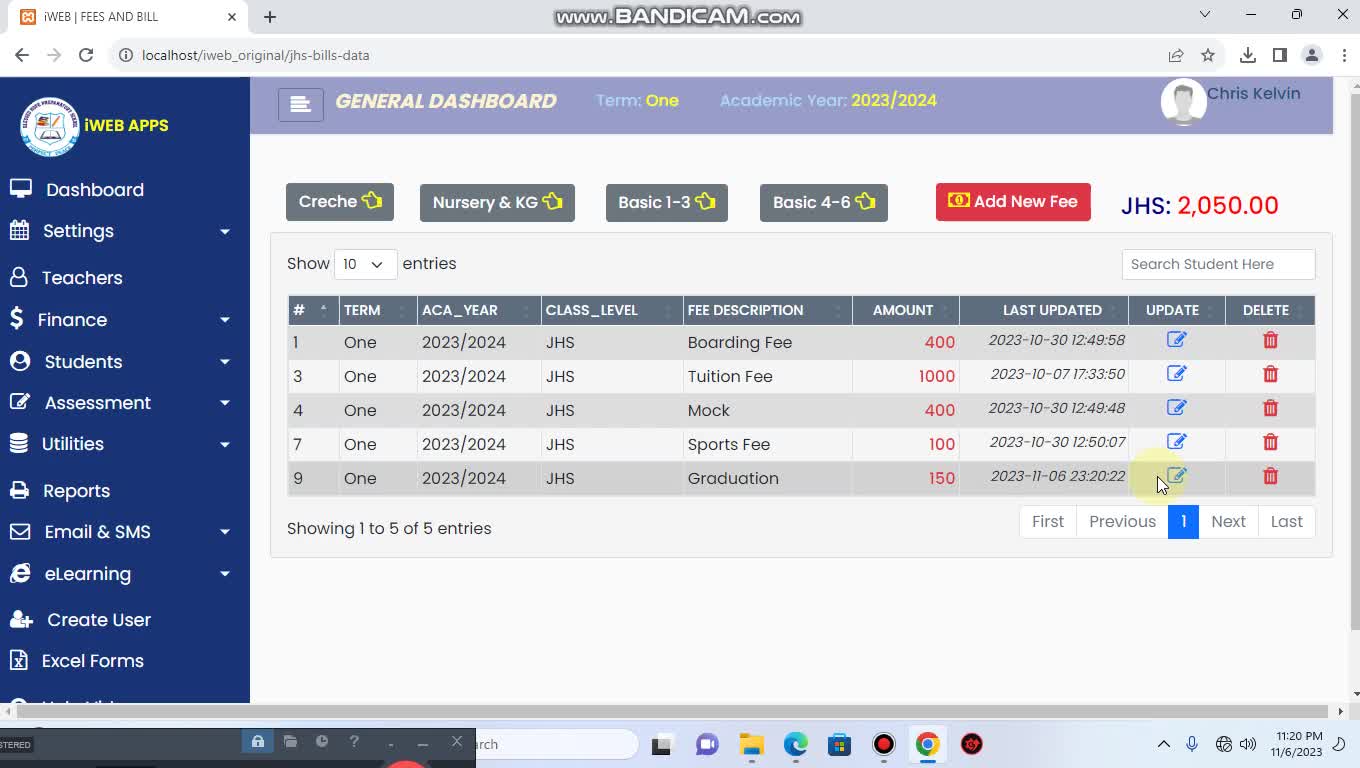Edit the Mock fee entry

click(1176, 408)
